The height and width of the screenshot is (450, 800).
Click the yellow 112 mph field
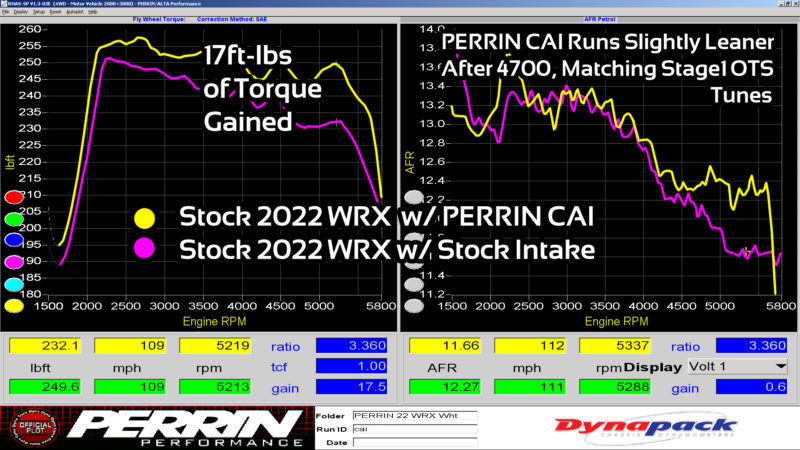(530, 345)
